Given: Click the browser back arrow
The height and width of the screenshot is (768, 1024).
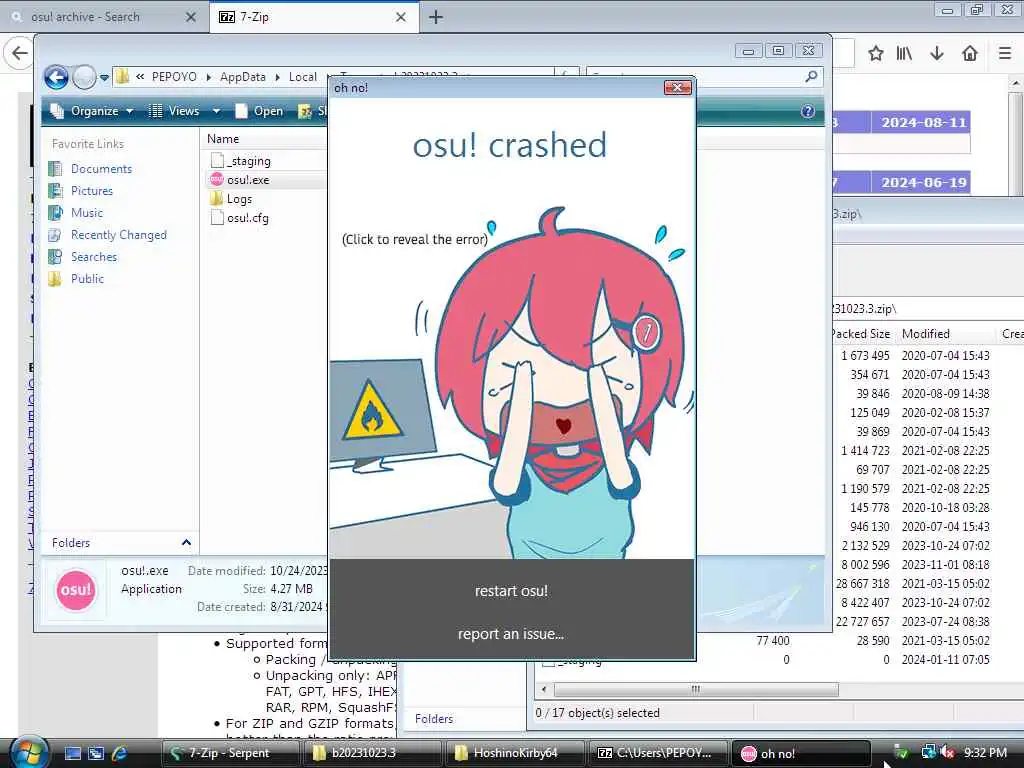Looking at the screenshot, I should 19,53.
